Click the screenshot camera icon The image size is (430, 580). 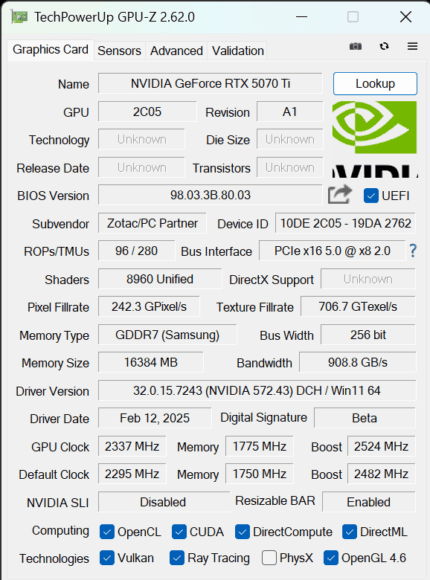(x=355, y=47)
